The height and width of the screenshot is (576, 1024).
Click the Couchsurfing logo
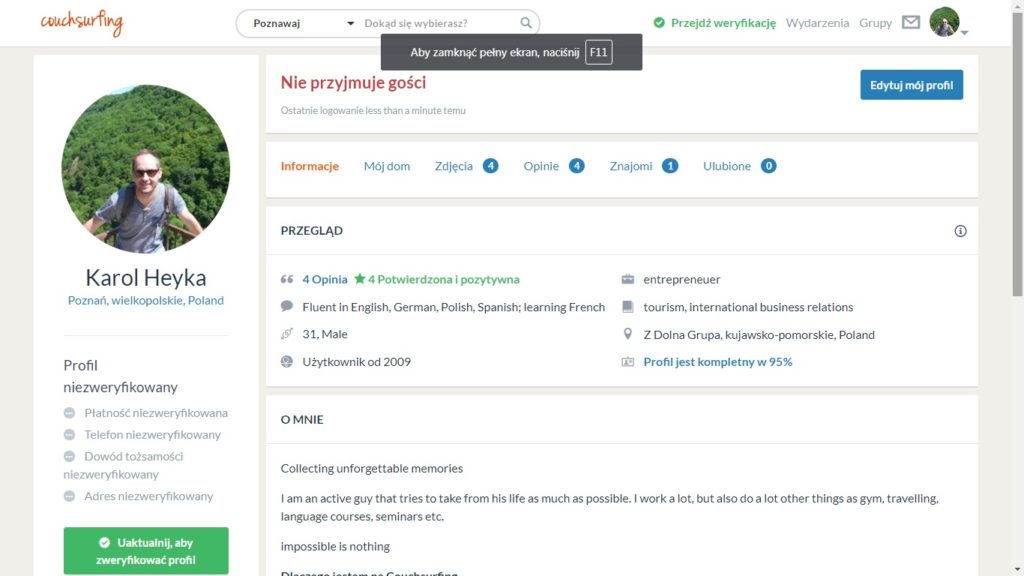tap(82, 24)
